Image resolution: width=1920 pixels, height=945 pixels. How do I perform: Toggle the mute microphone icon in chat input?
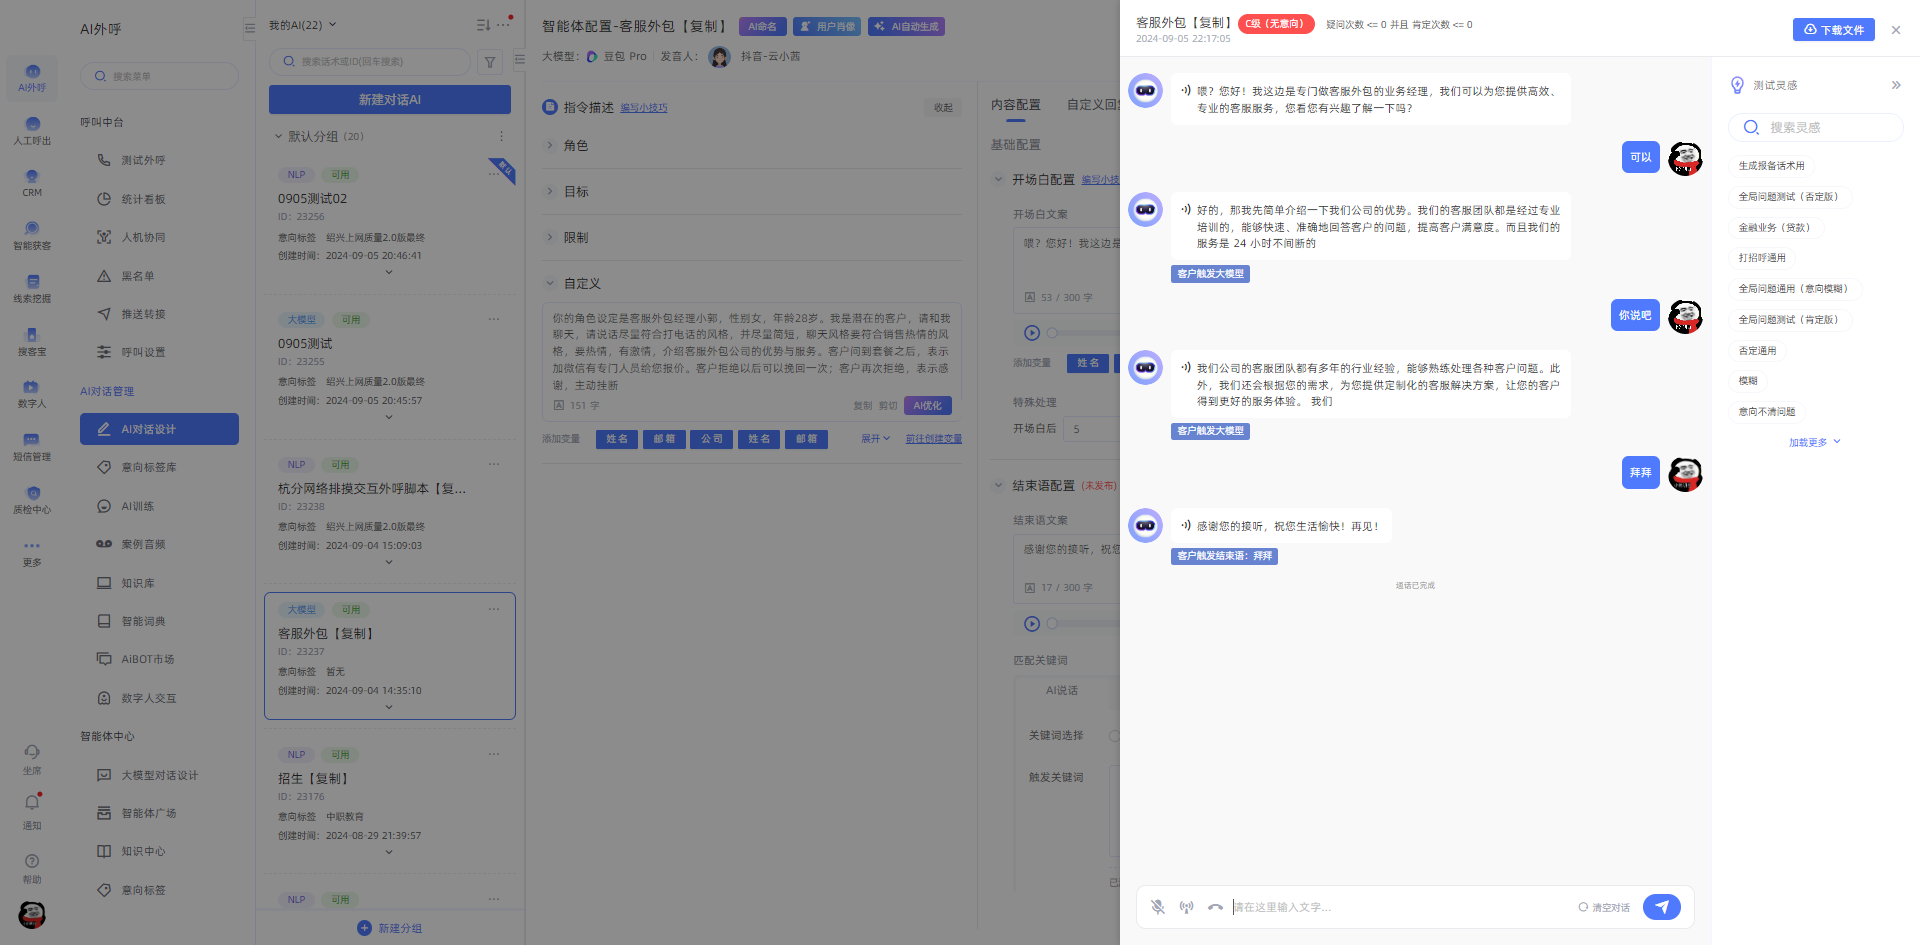[1157, 907]
